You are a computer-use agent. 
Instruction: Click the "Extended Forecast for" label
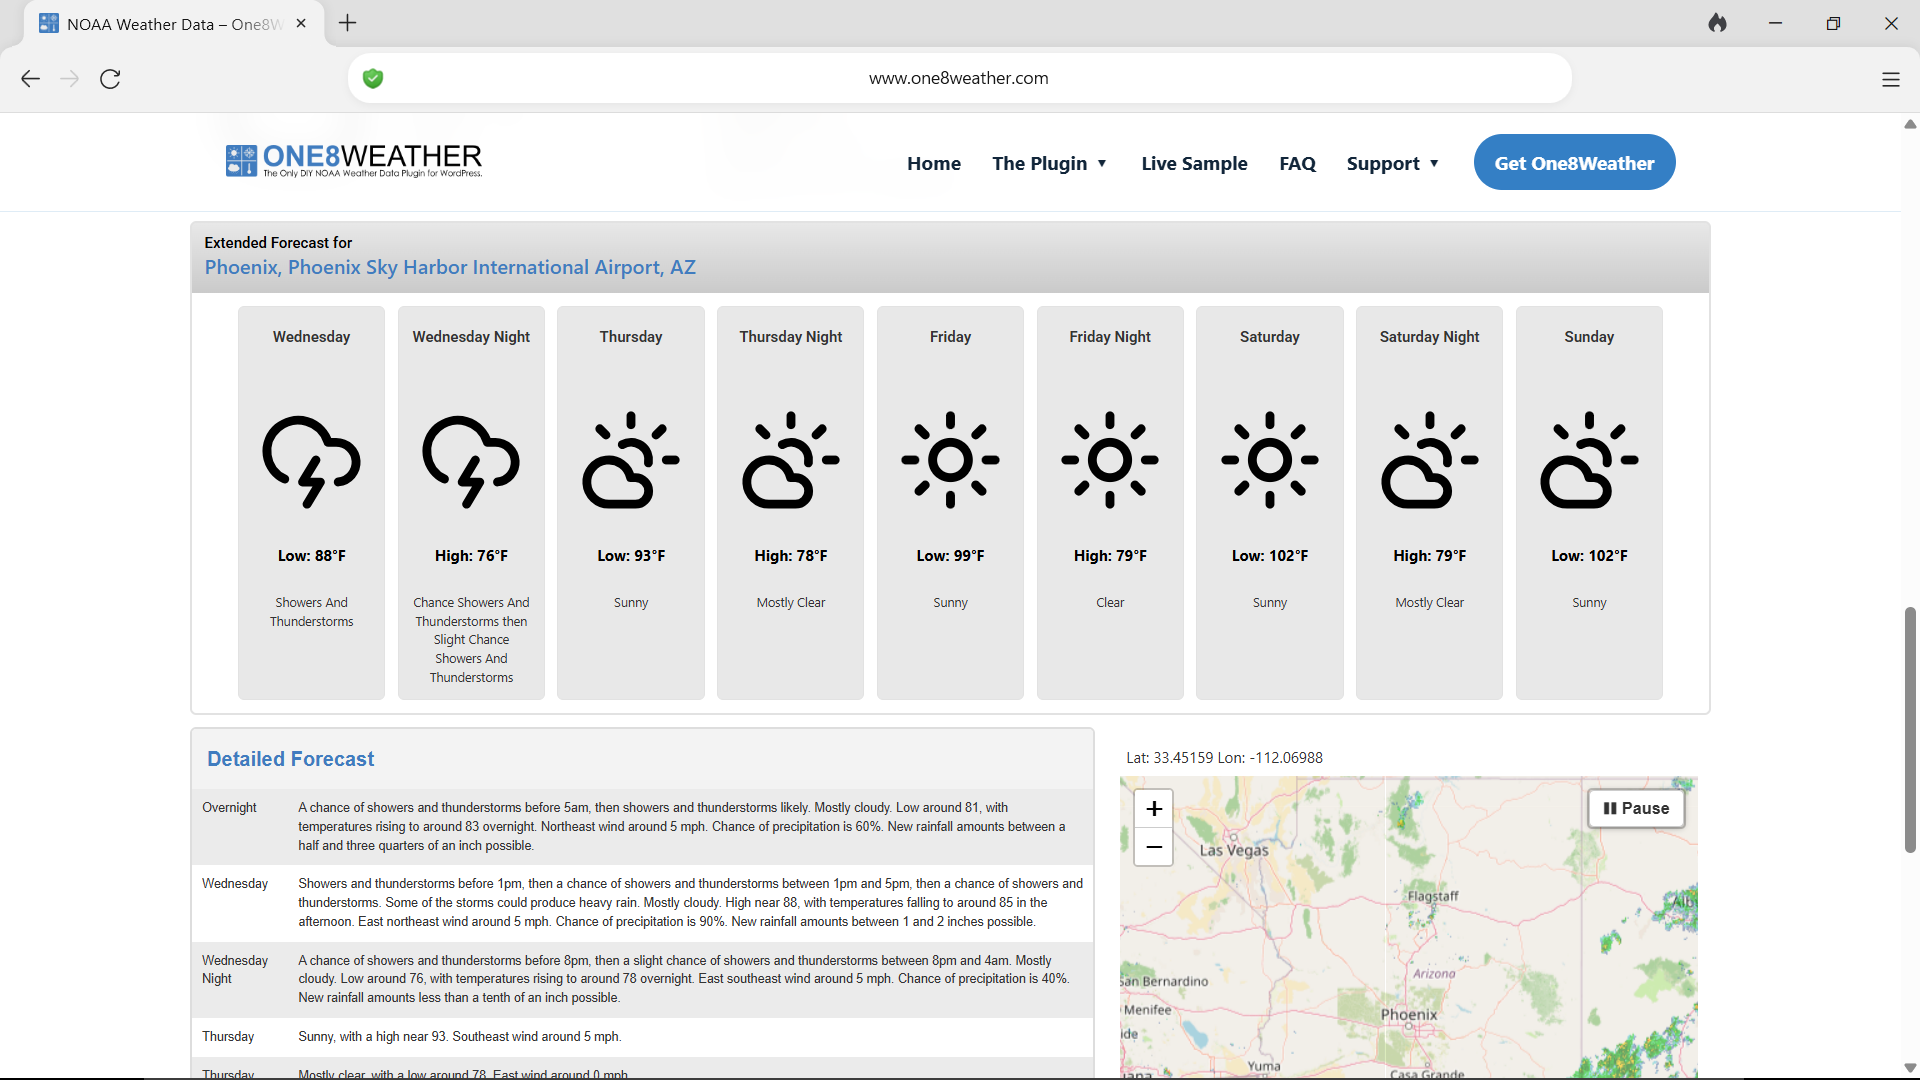coord(278,243)
